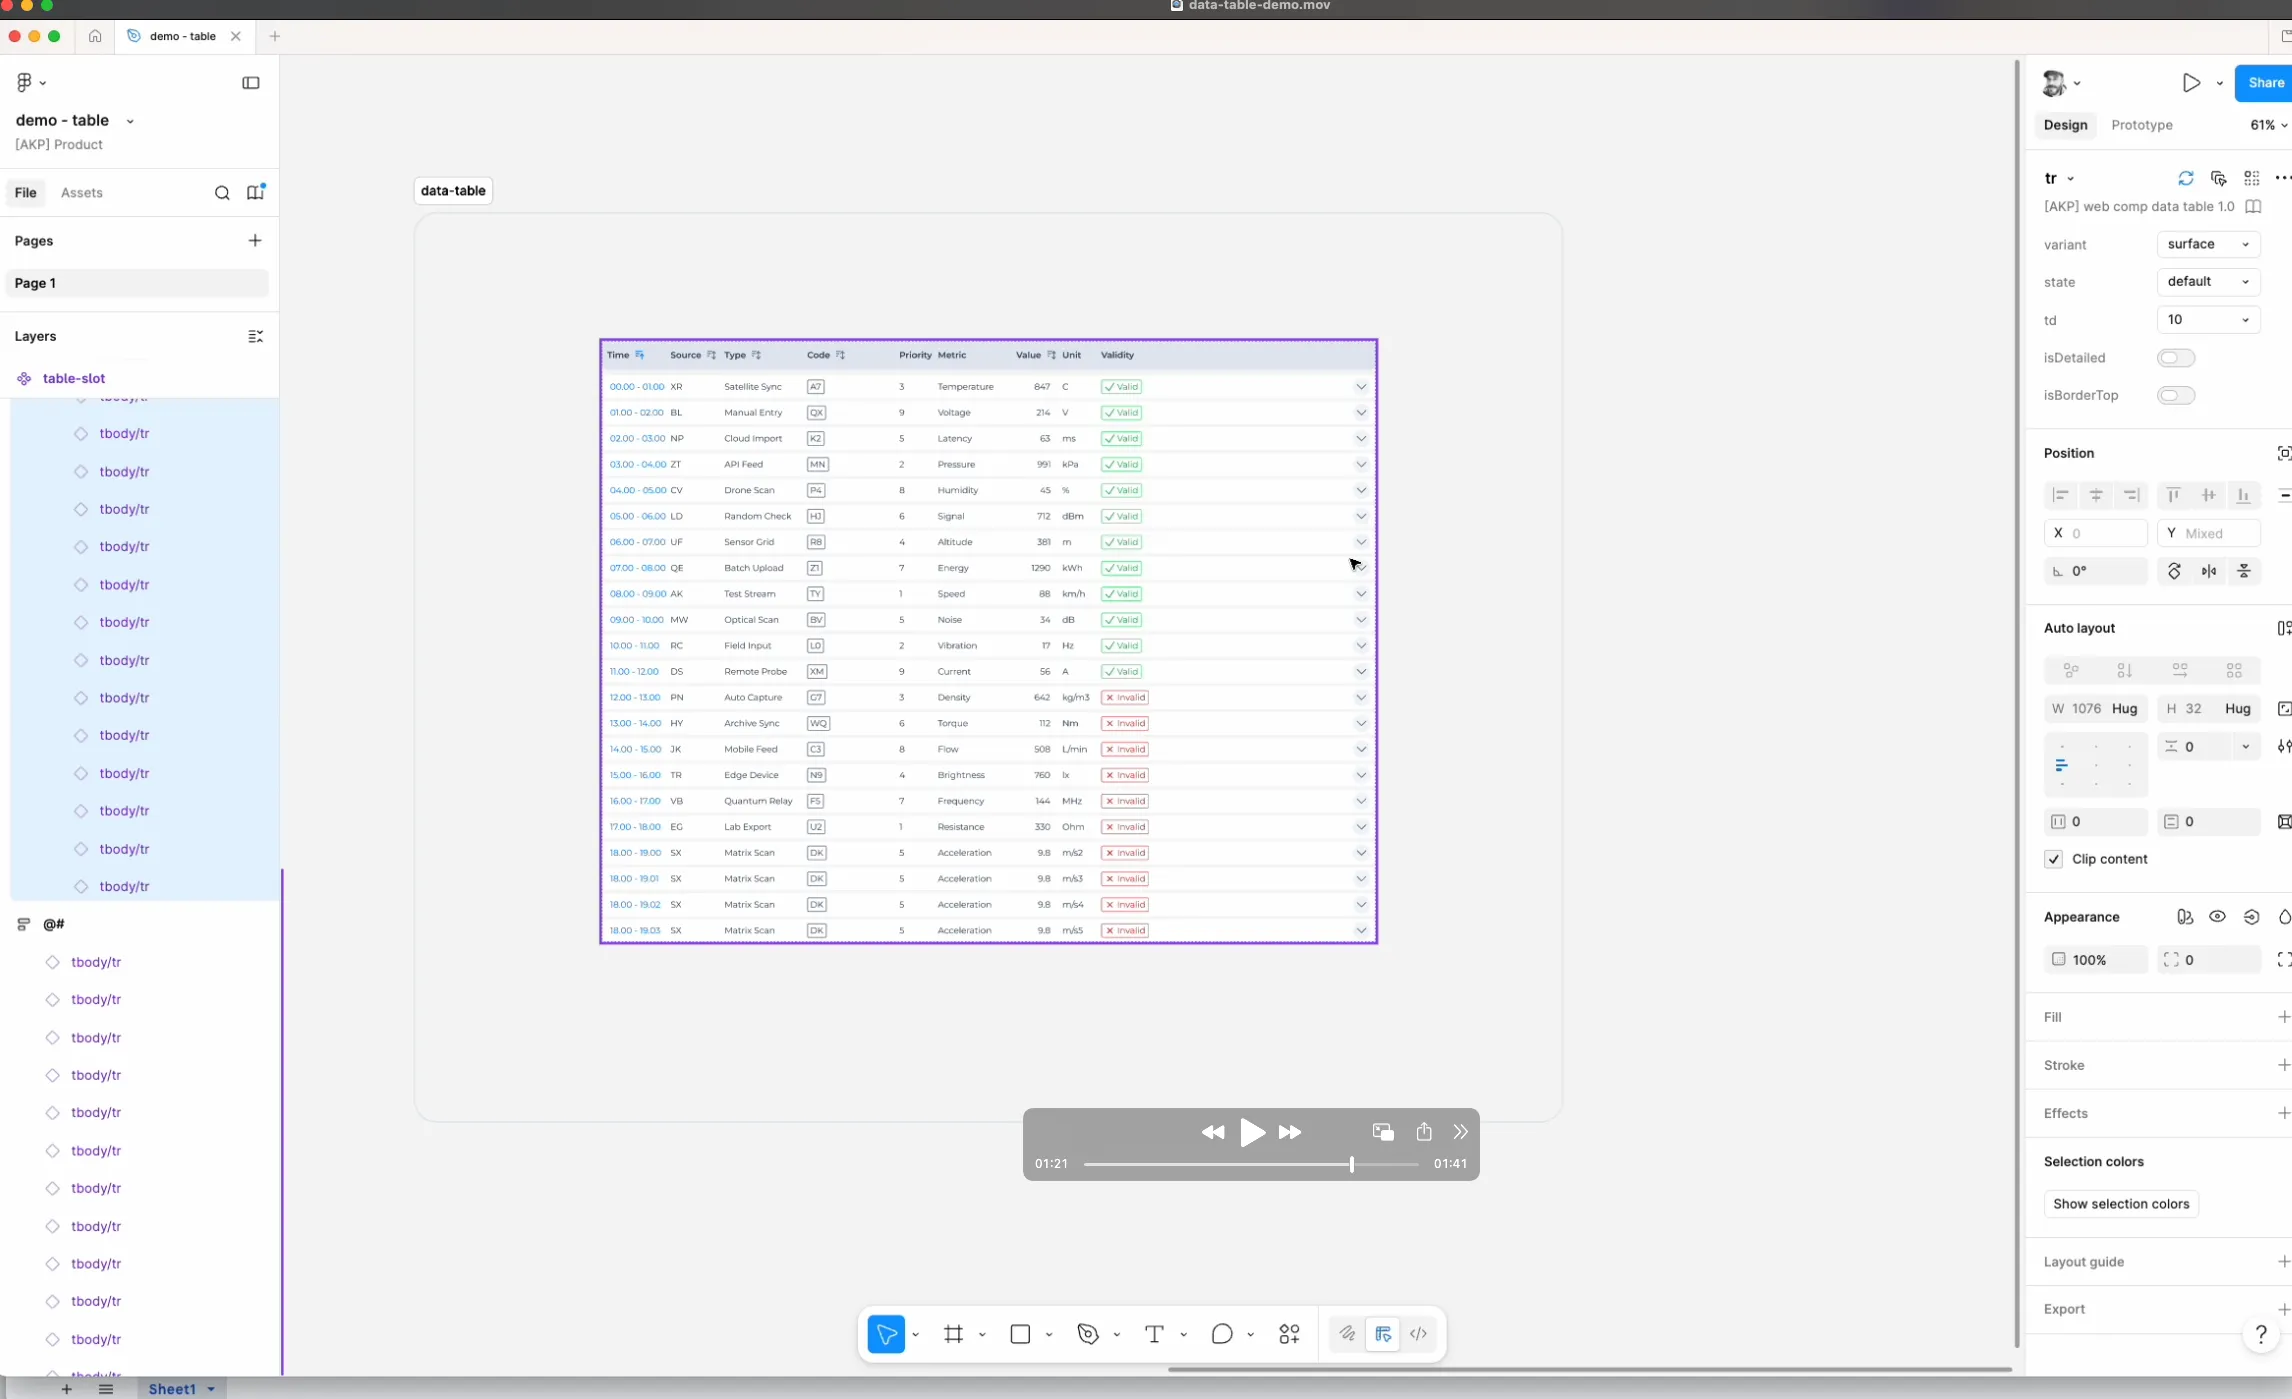Expand the Invalid 12.00 - 13.00 row chevron
The image size is (2292, 1399).
coord(1360,697)
